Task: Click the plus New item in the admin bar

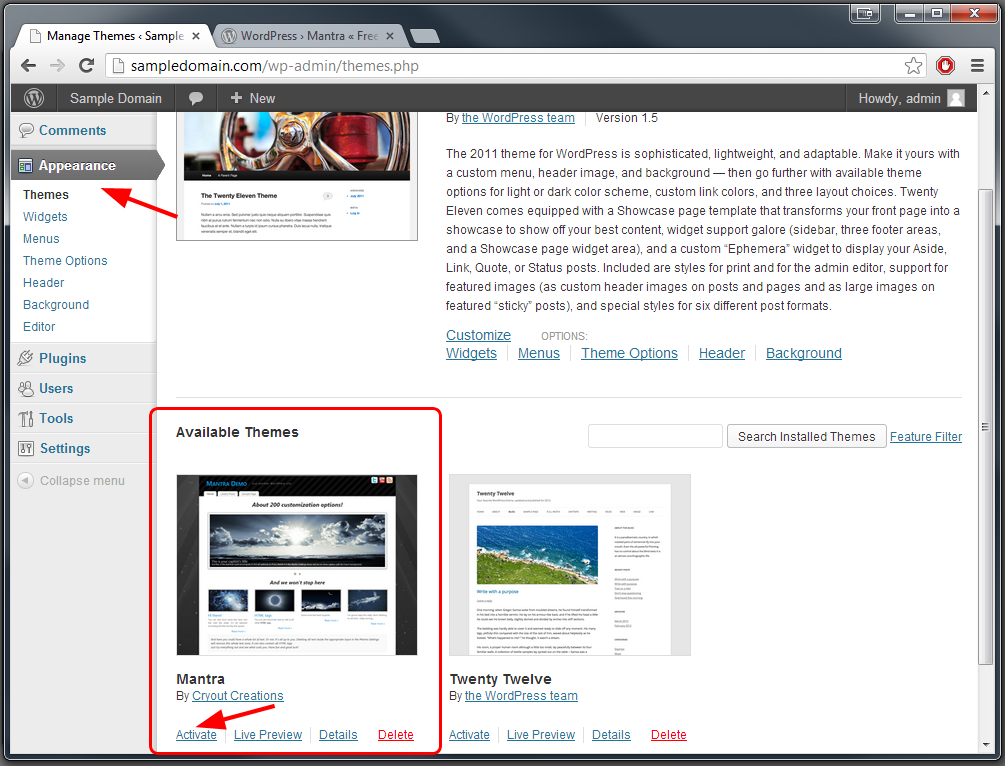Action: 253,98
